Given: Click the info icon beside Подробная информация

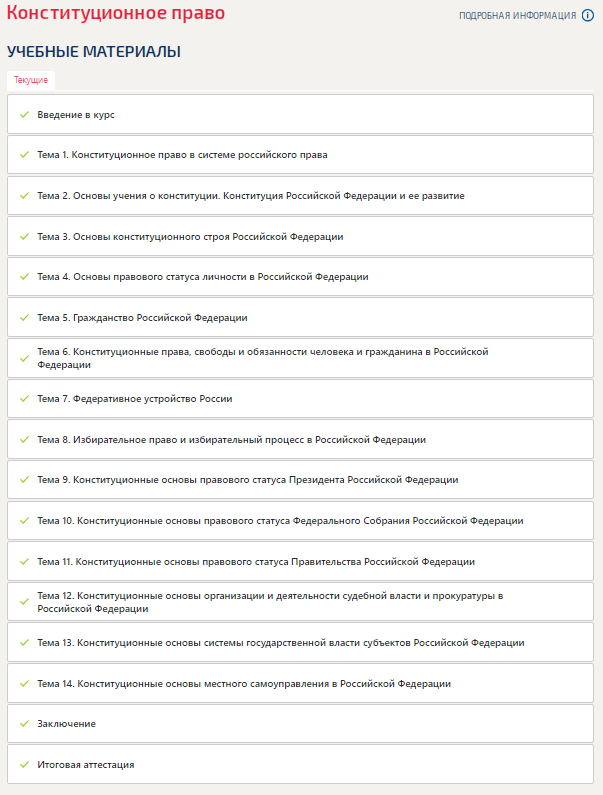Looking at the screenshot, I should 588,15.
